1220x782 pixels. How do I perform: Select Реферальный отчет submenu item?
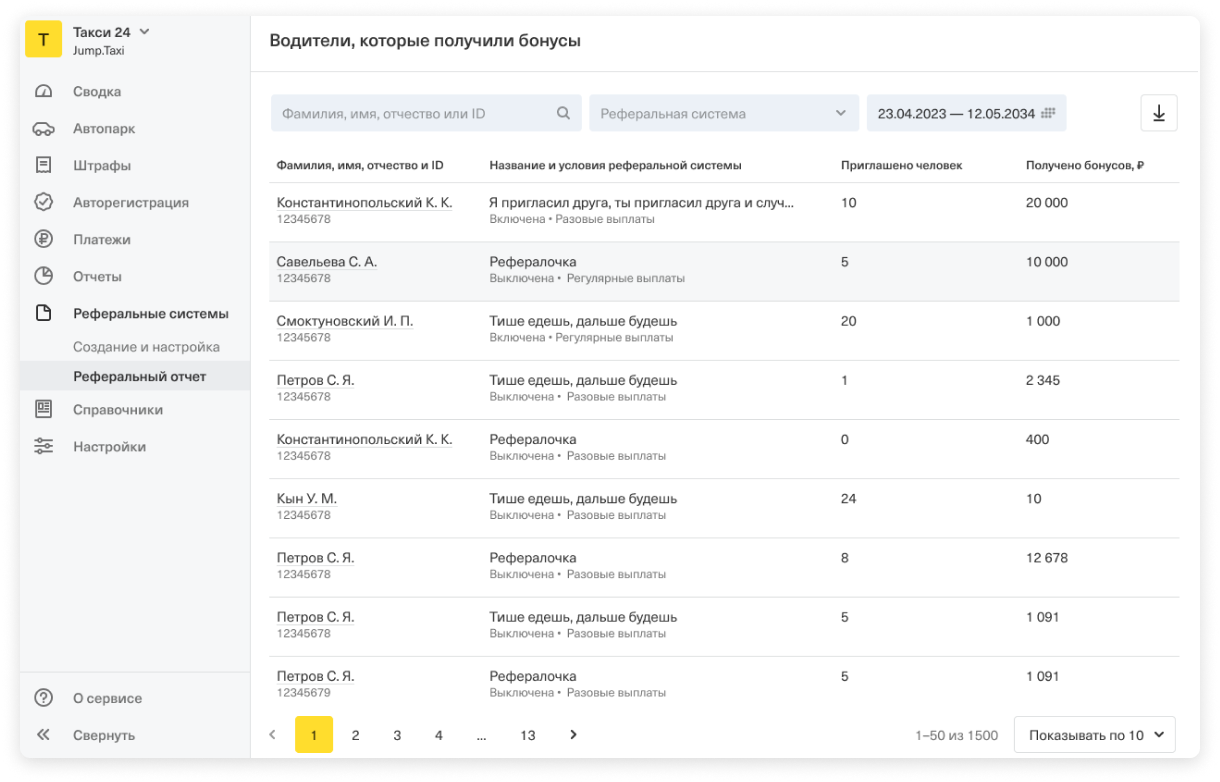point(140,377)
